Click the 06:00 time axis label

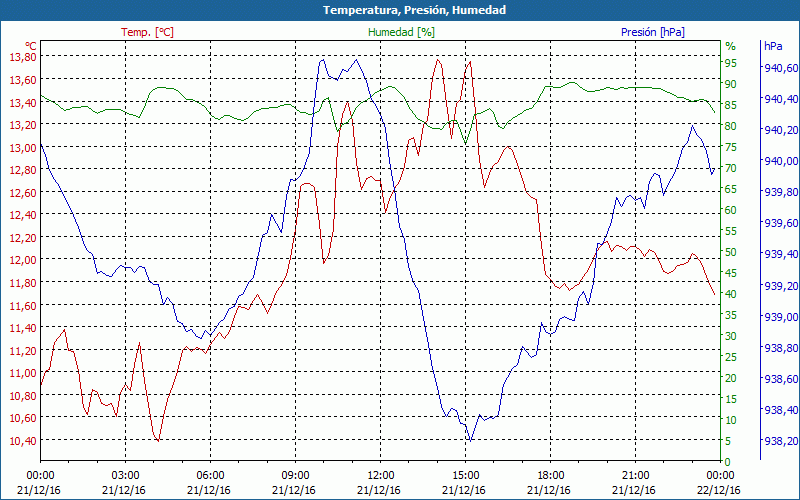tap(210, 474)
